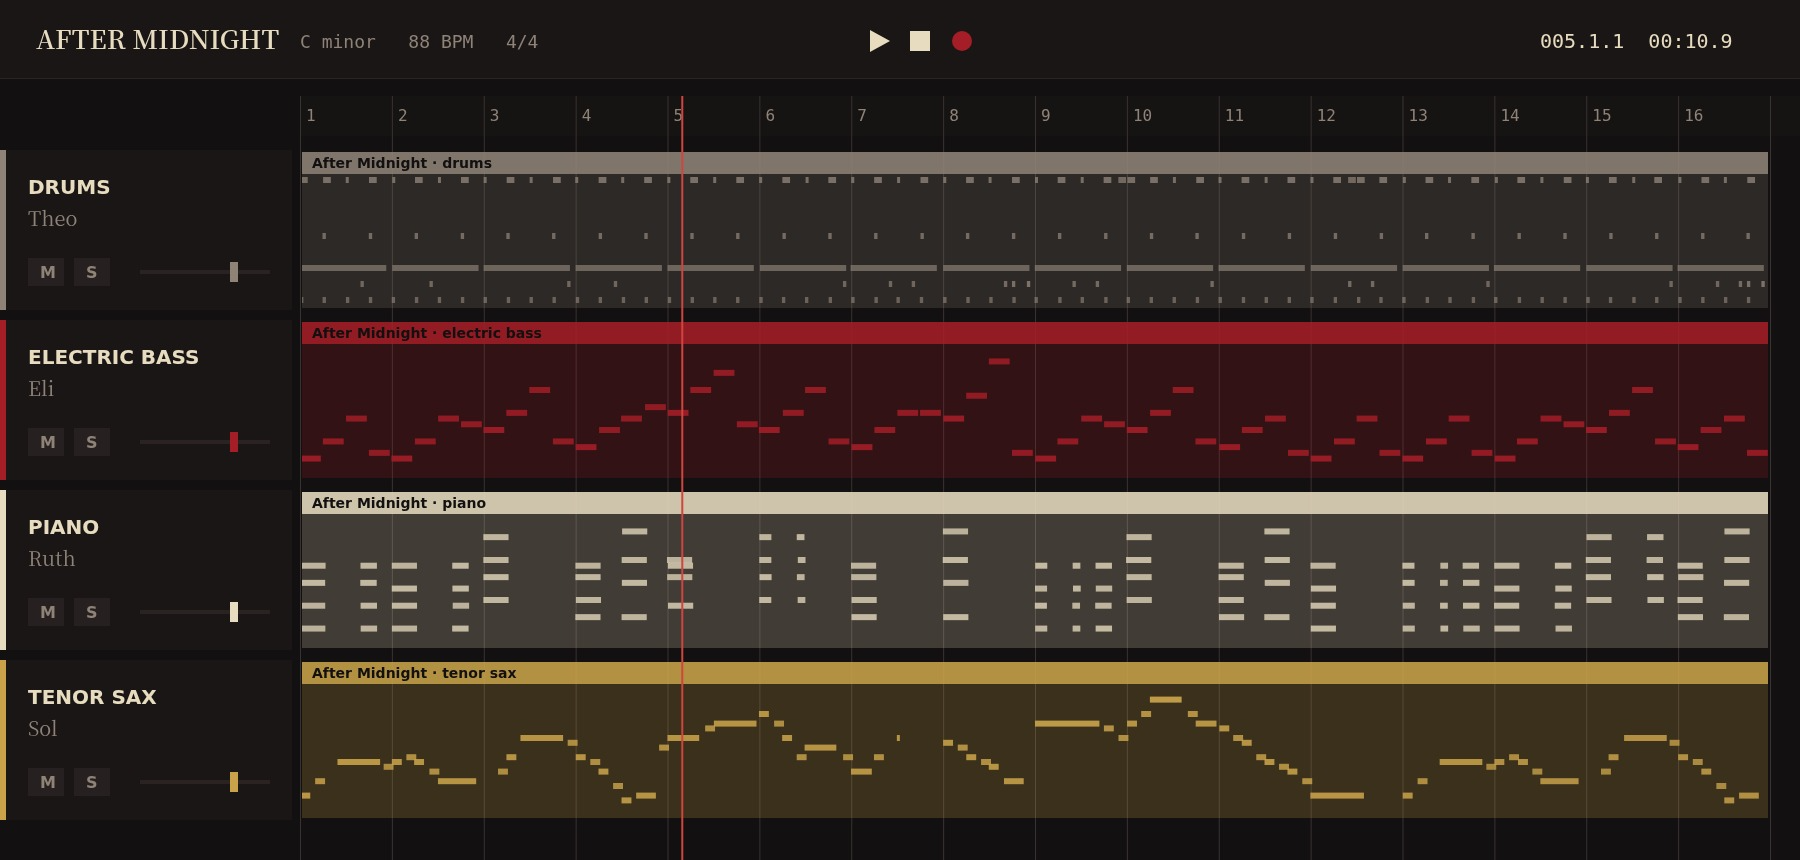This screenshot has height=860, width=1800.
Task: Start recording with the red circle
Action: [962, 41]
